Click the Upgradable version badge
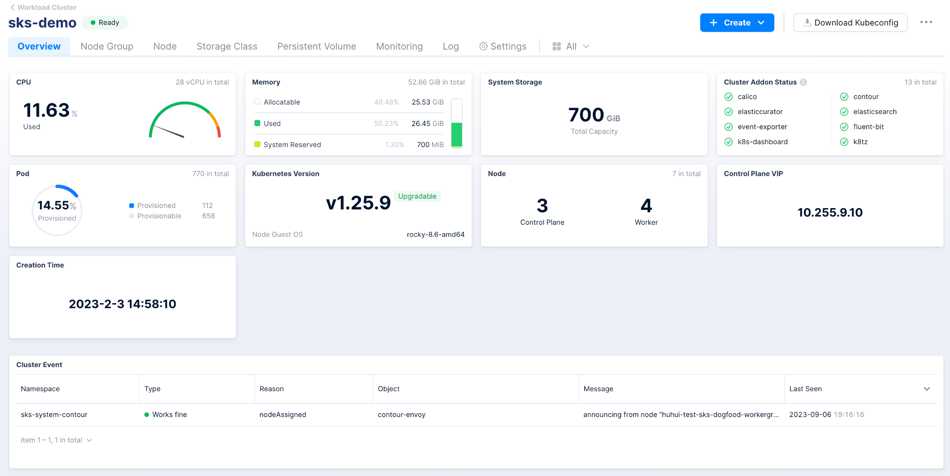 coord(417,196)
